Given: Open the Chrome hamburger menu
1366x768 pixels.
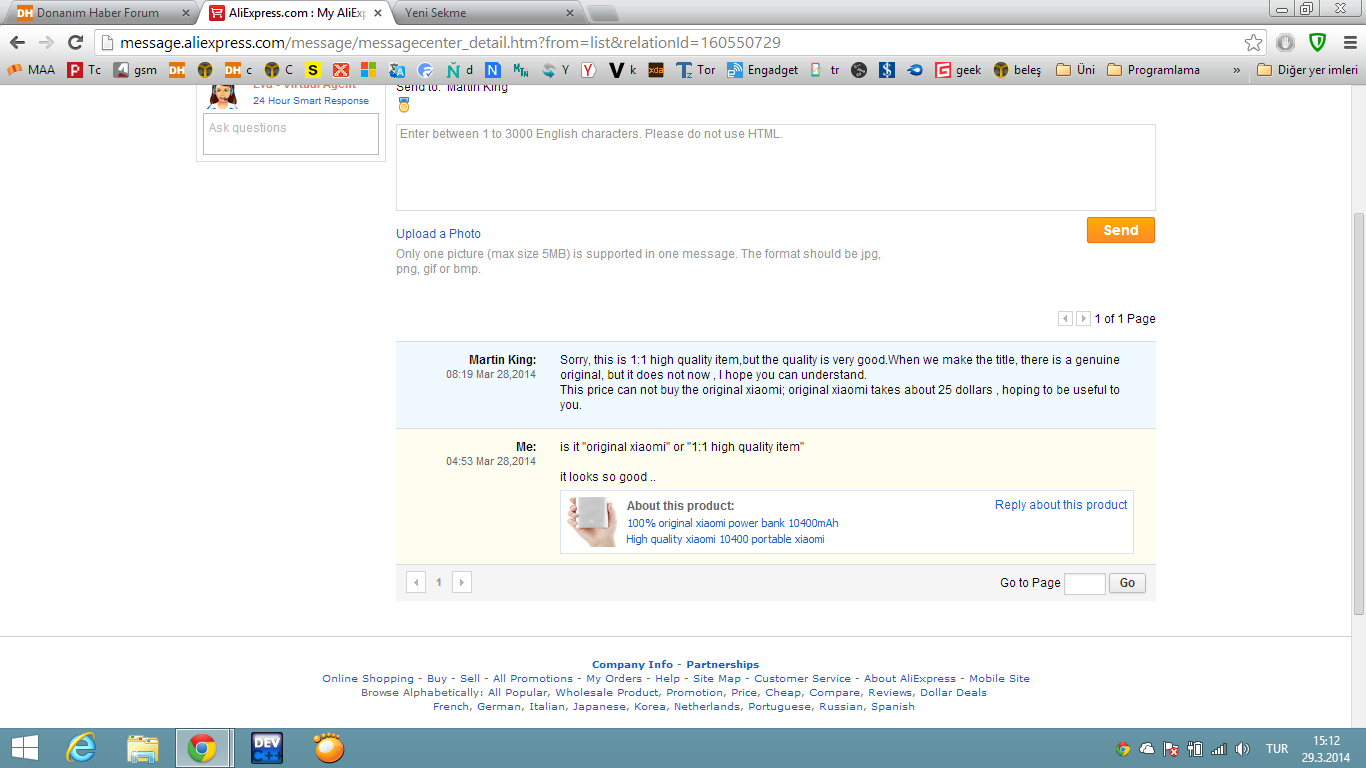Looking at the screenshot, I should coord(1350,43).
